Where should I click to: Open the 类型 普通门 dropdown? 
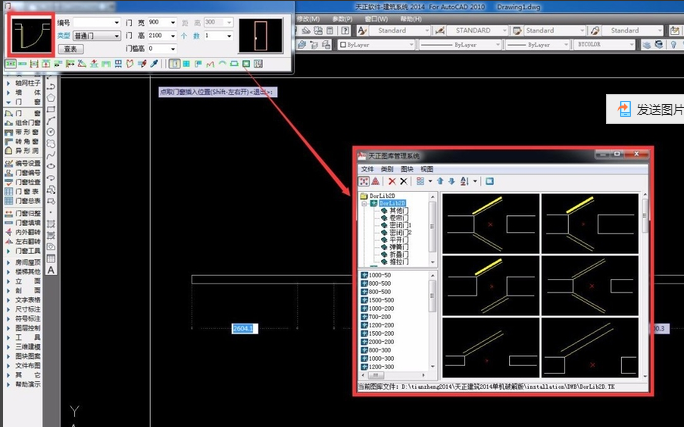(x=116, y=36)
